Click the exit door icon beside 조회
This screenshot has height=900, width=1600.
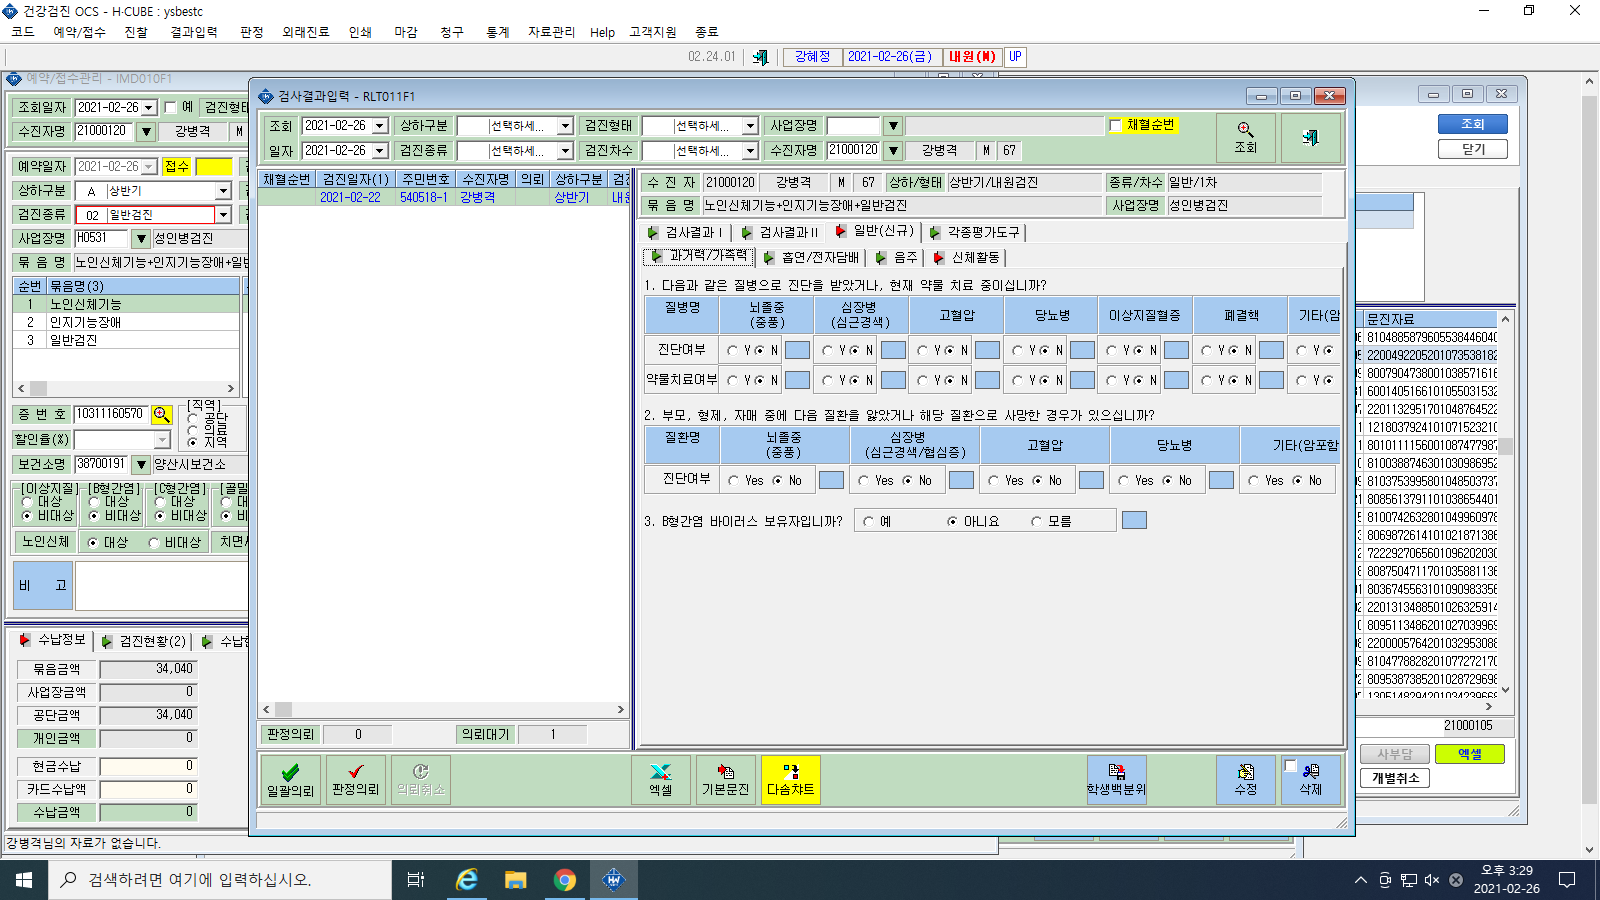(x=1310, y=138)
